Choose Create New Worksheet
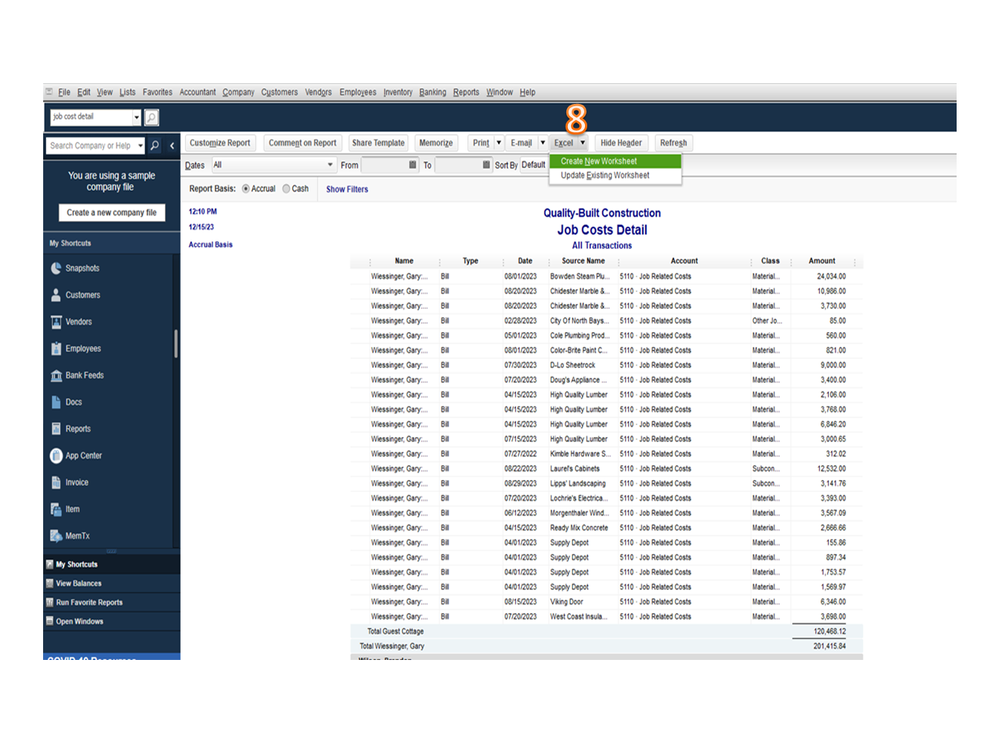Viewport: 999px width, 749px height. (x=615, y=161)
